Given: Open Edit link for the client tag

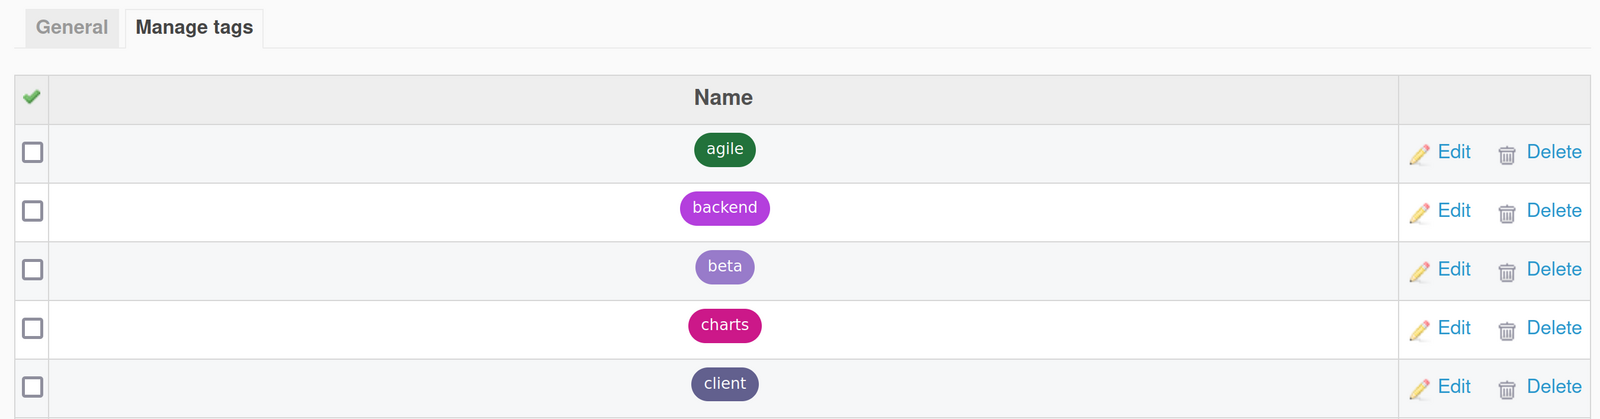Looking at the screenshot, I should tap(1454, 387).
